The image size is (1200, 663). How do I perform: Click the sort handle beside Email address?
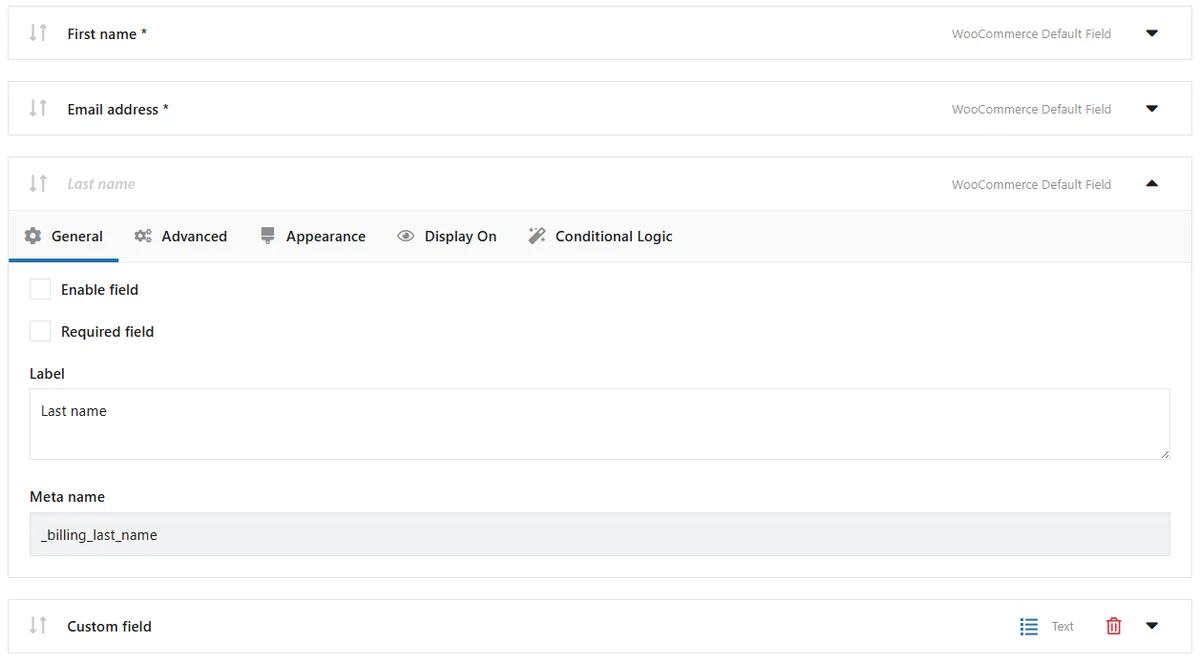coord(38,108)
